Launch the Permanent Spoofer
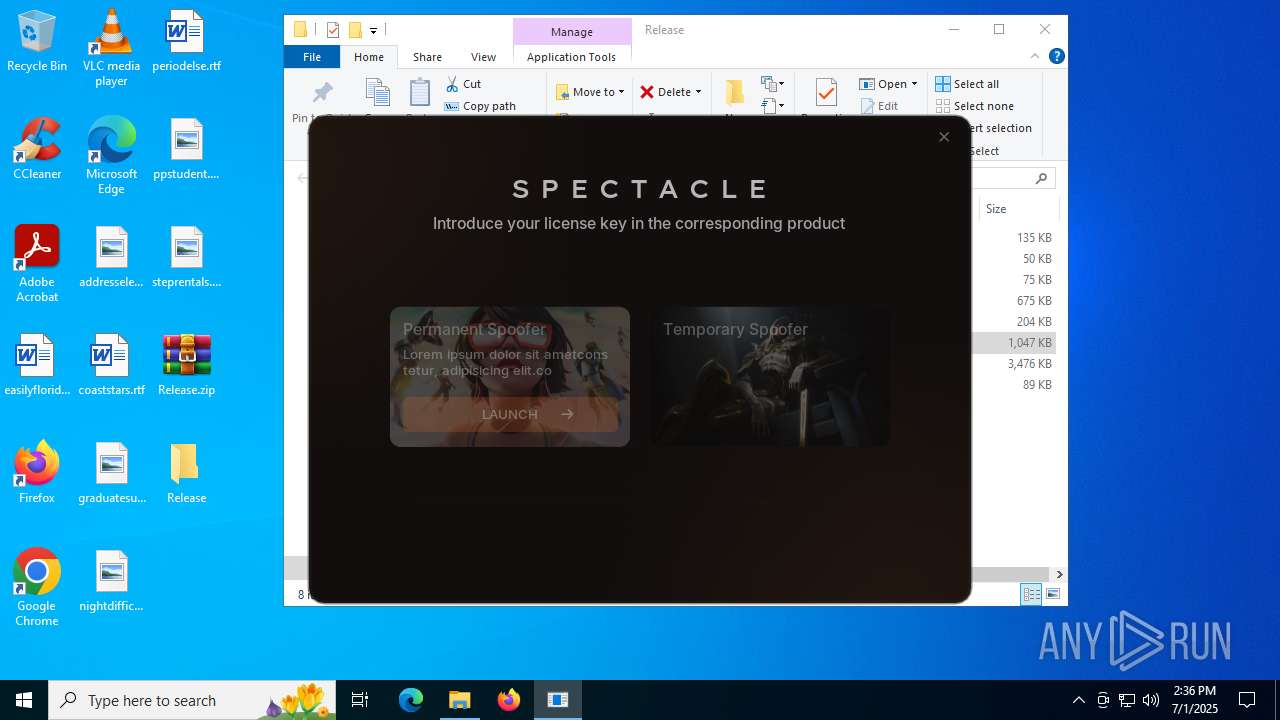The image size is (1280, 720). click(510, 414)
